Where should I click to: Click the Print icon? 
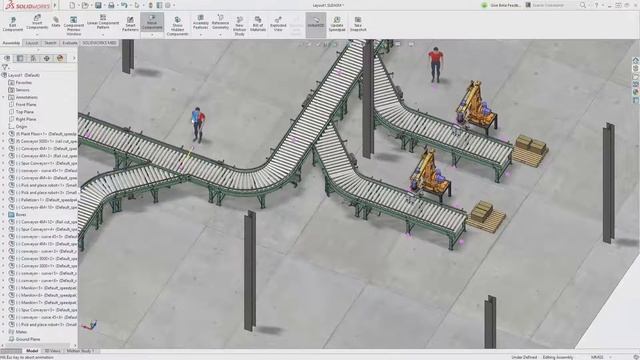pos(111,5)
